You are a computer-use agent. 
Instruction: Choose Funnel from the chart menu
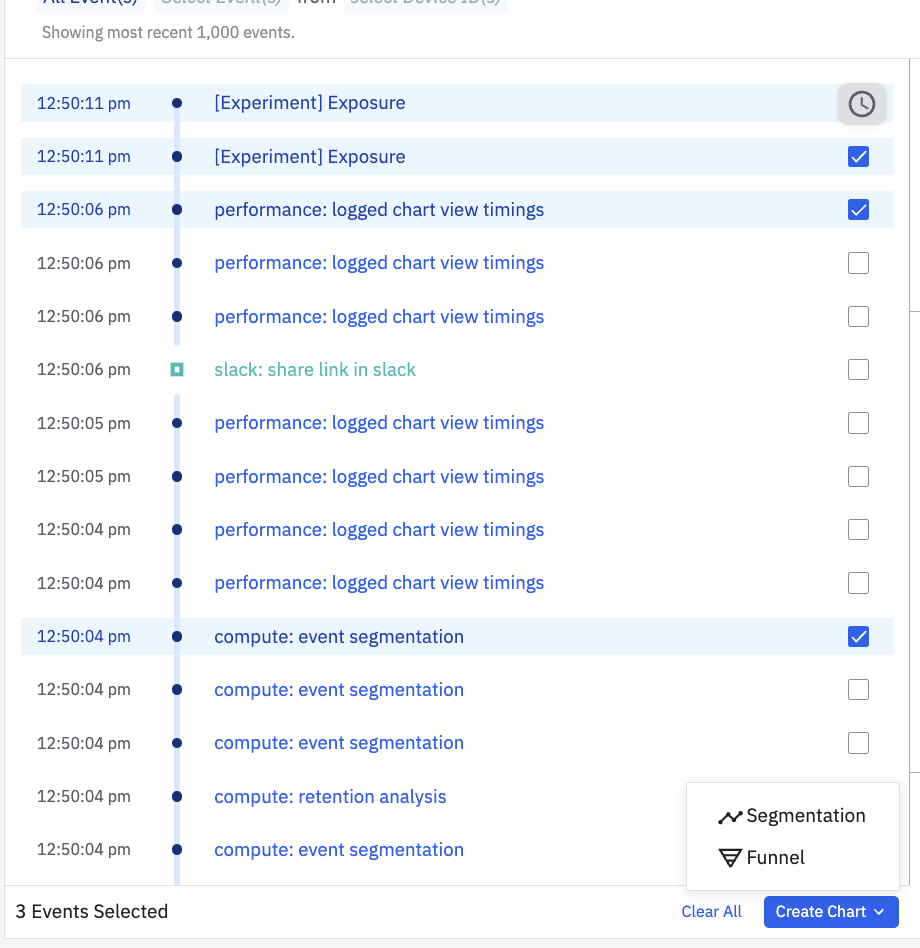[775, 858]
